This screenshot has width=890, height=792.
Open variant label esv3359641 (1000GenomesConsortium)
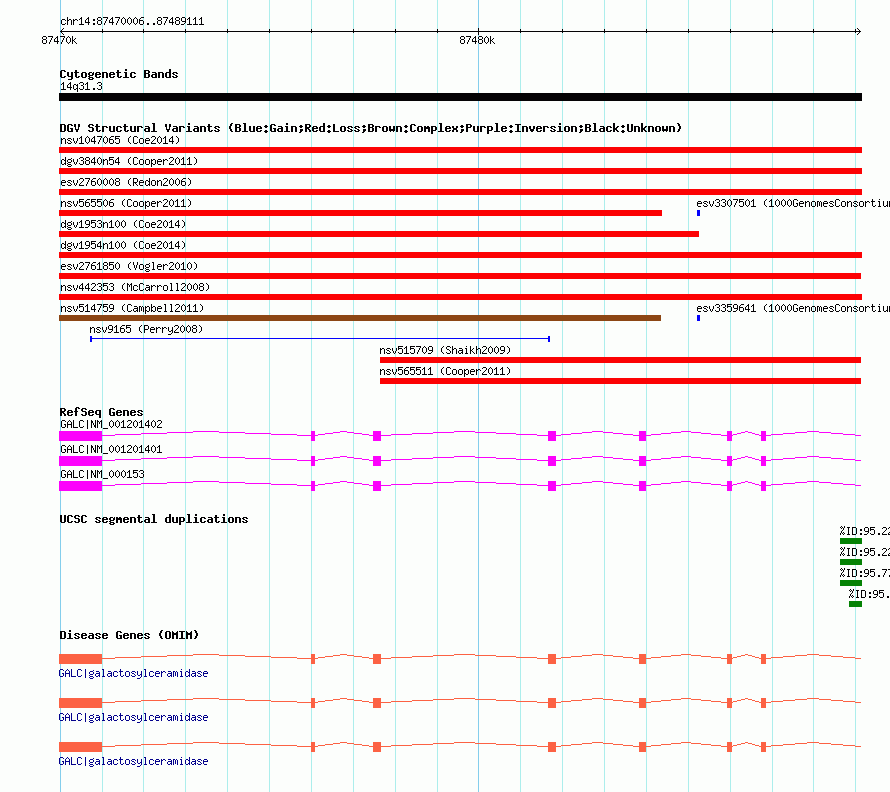(793, 308)
